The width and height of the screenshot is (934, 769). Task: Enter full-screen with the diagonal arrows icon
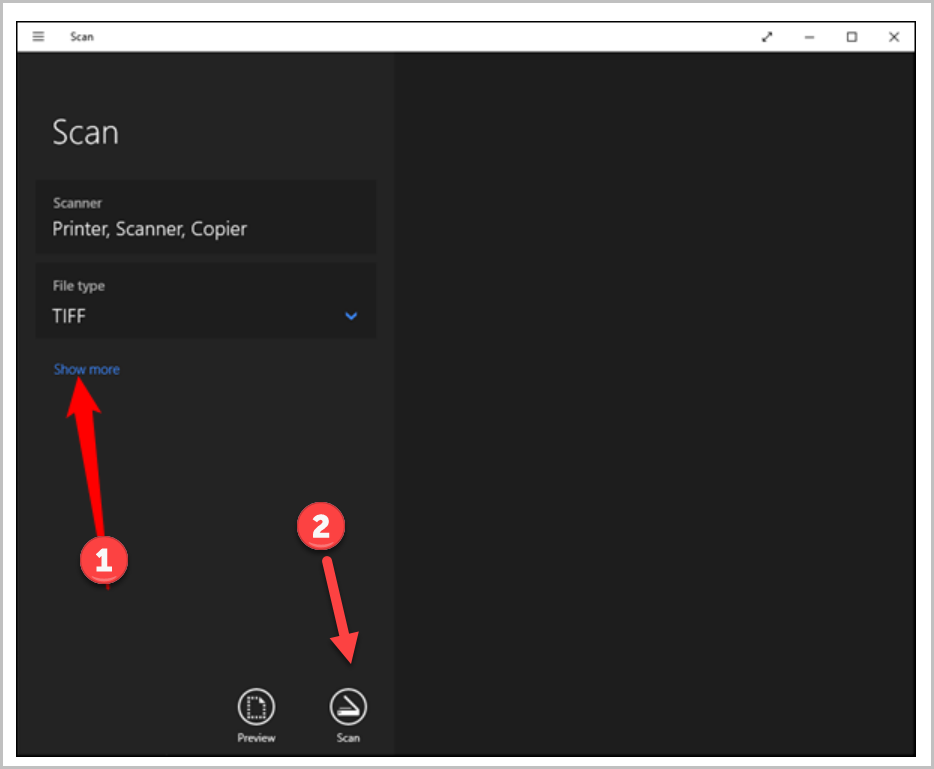[767, 37]
